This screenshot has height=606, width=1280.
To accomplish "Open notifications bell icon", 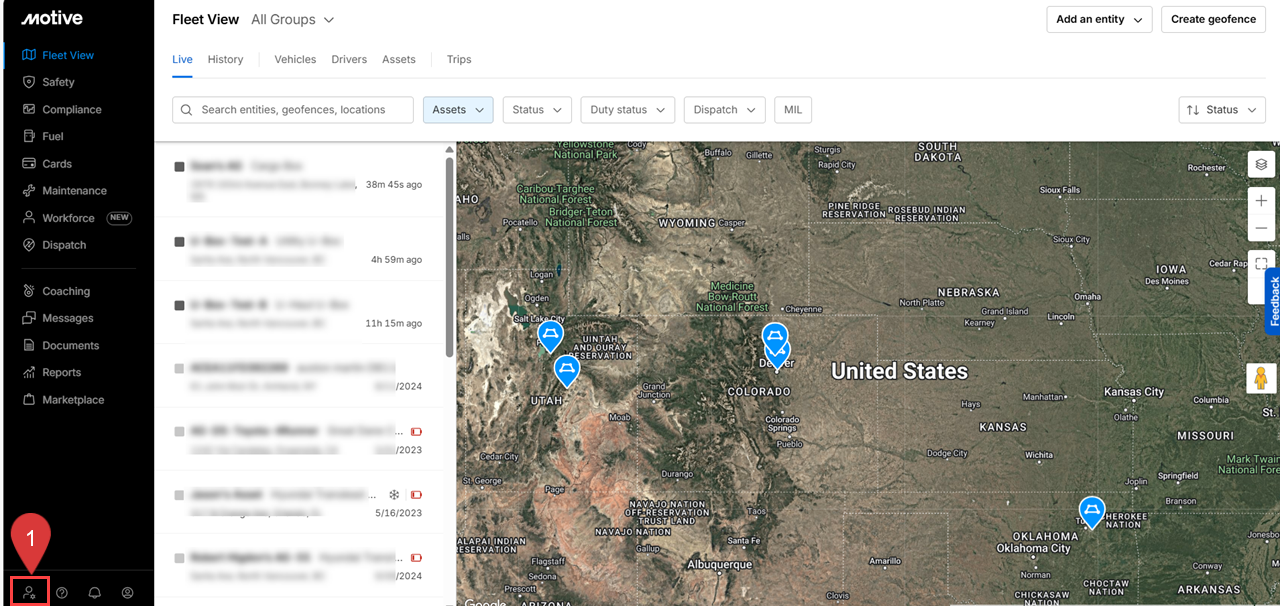I will (95, 592).
